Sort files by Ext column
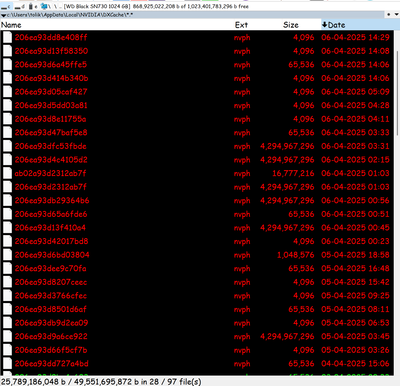The width and height of the screenshot is (400, 386). (x=241, y=25)
